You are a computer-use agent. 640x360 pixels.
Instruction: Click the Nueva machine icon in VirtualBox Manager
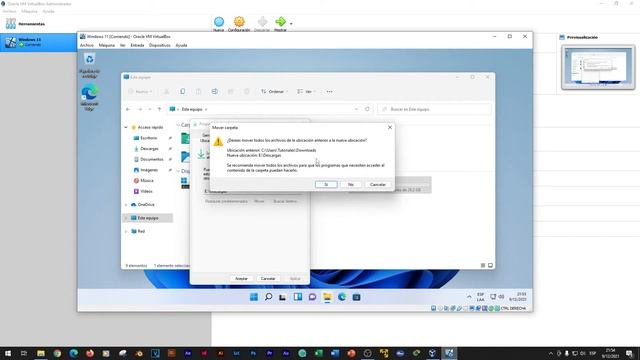point(219,23)
